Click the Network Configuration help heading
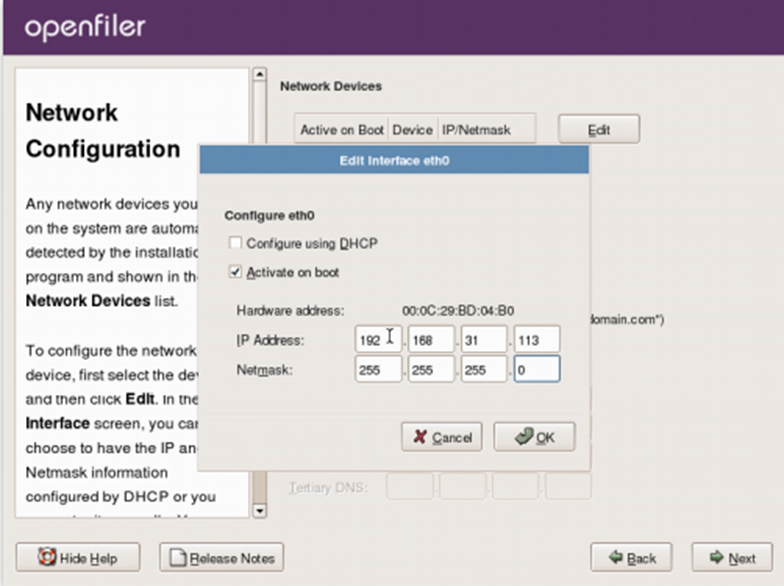The width and height of the screenshot is (784, 586). [103, 130]
